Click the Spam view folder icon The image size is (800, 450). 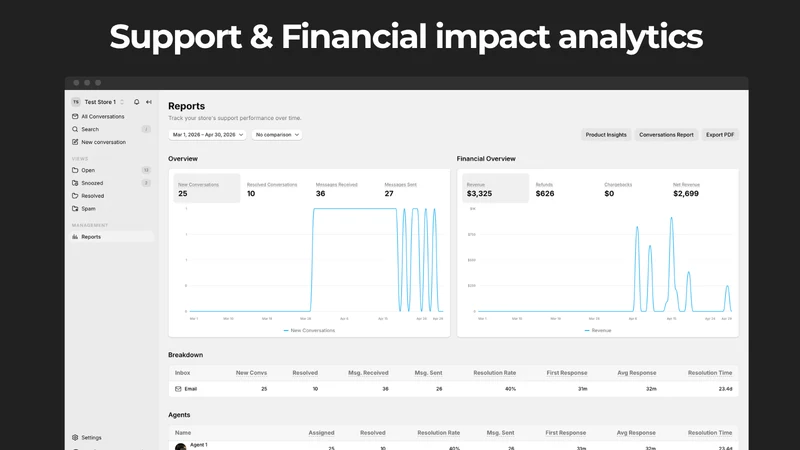[x=75, y=208]
